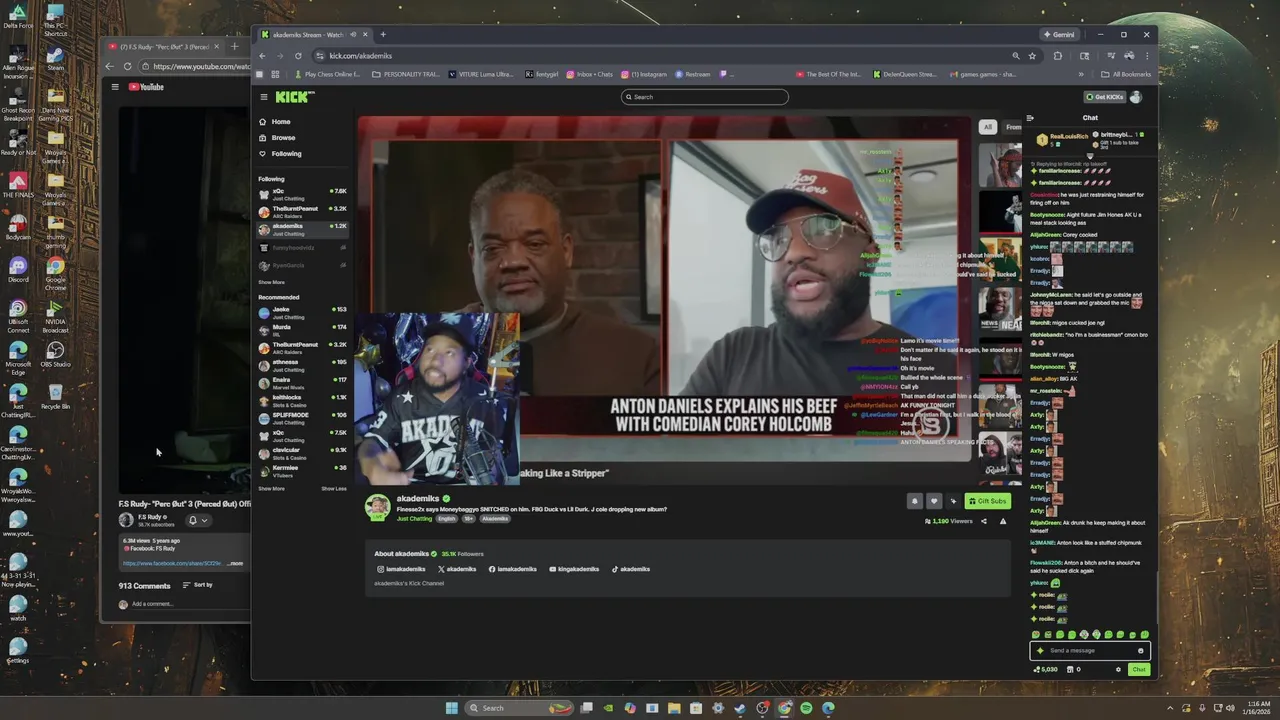Open Kermiee recommended channel
1280x720 pixels.
302,471
